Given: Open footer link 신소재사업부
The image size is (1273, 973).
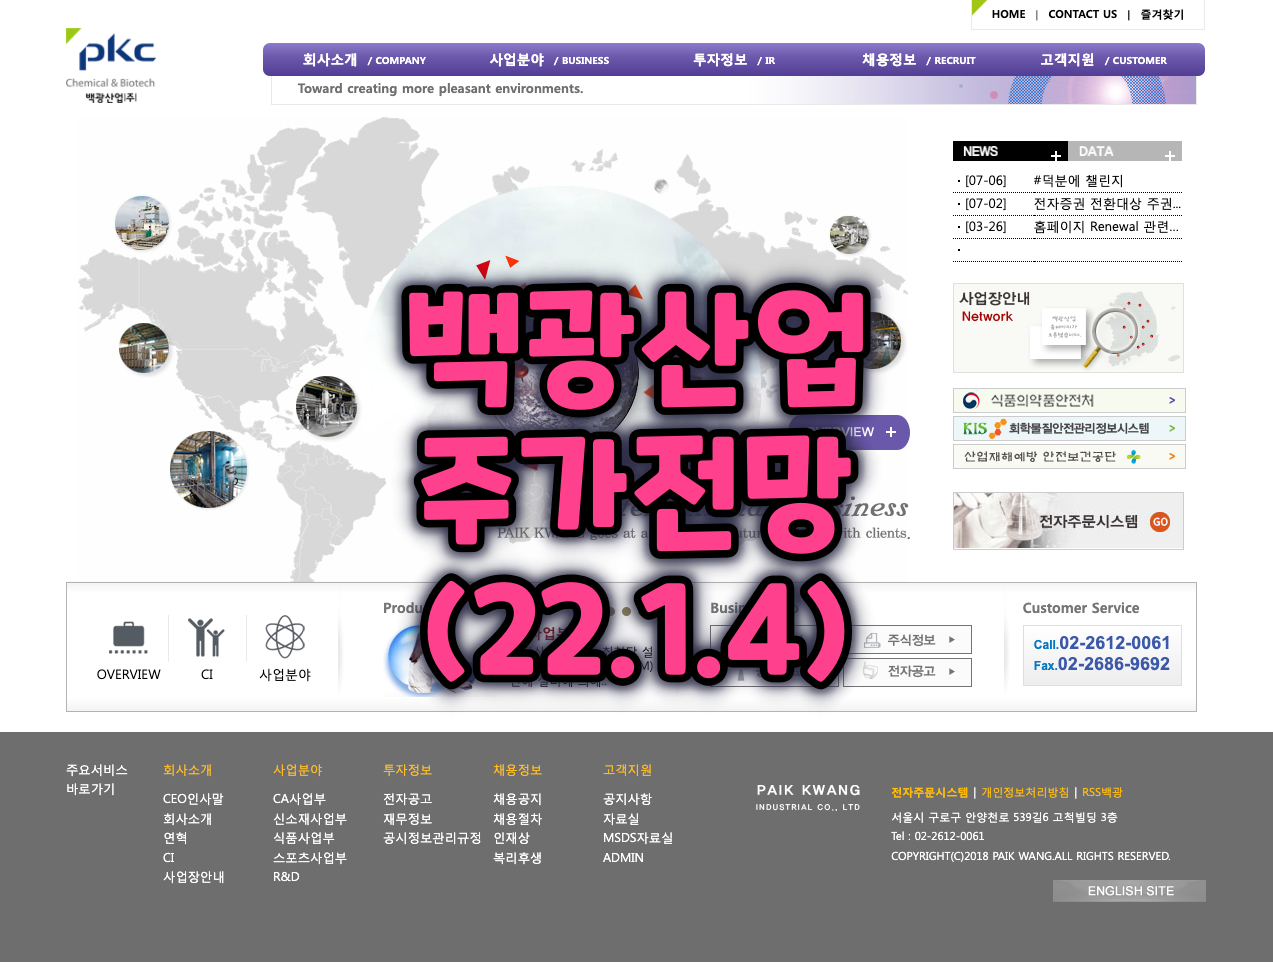Looking at the screenshot, I should [310, 819].
